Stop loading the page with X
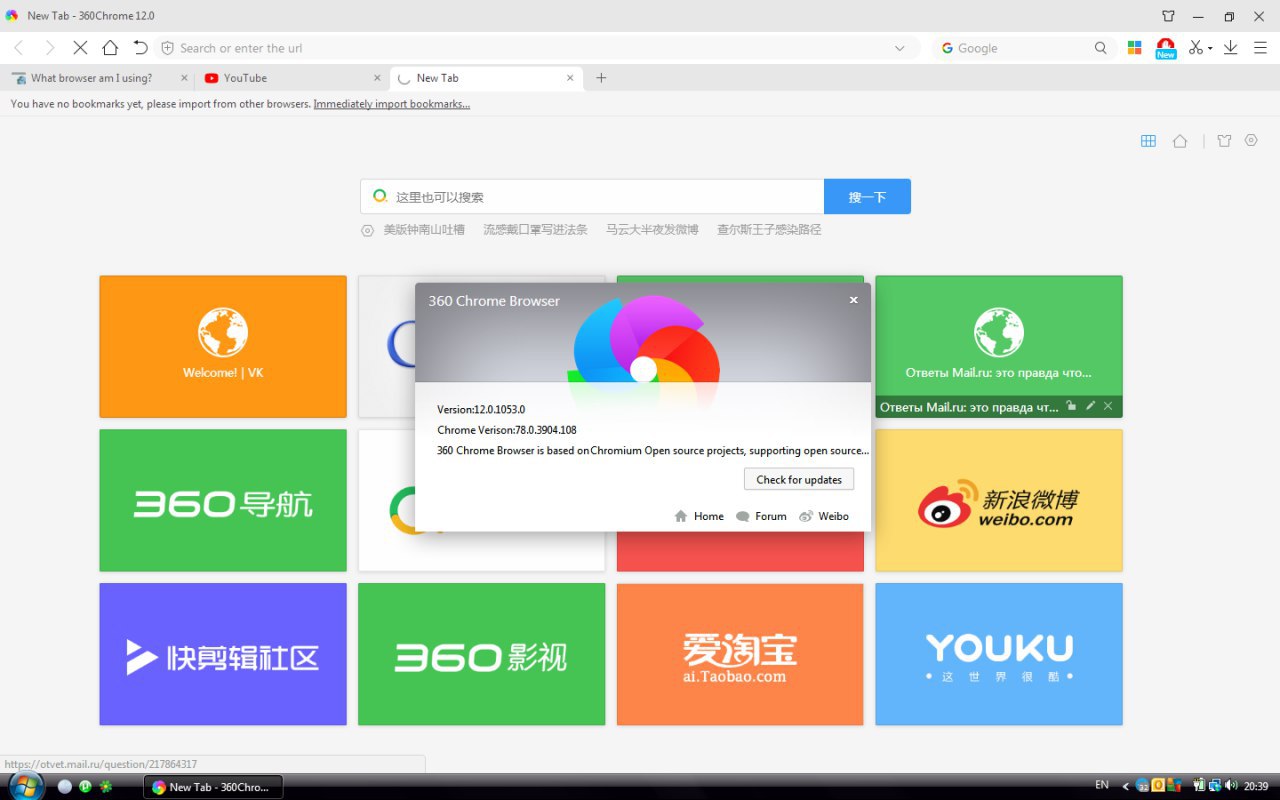The image size is (1280, 800). [80, 48]
